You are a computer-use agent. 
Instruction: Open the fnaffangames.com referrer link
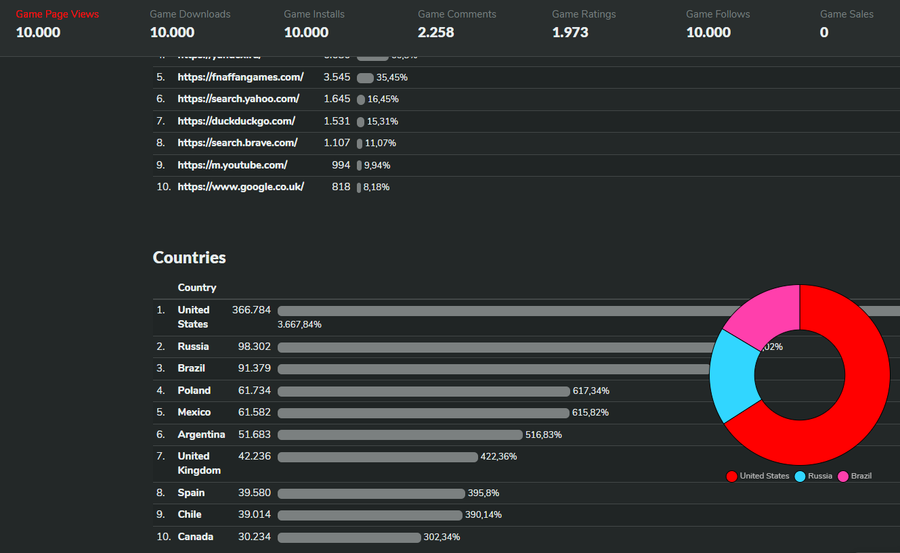pyautogui.click(x=240, y=77)
